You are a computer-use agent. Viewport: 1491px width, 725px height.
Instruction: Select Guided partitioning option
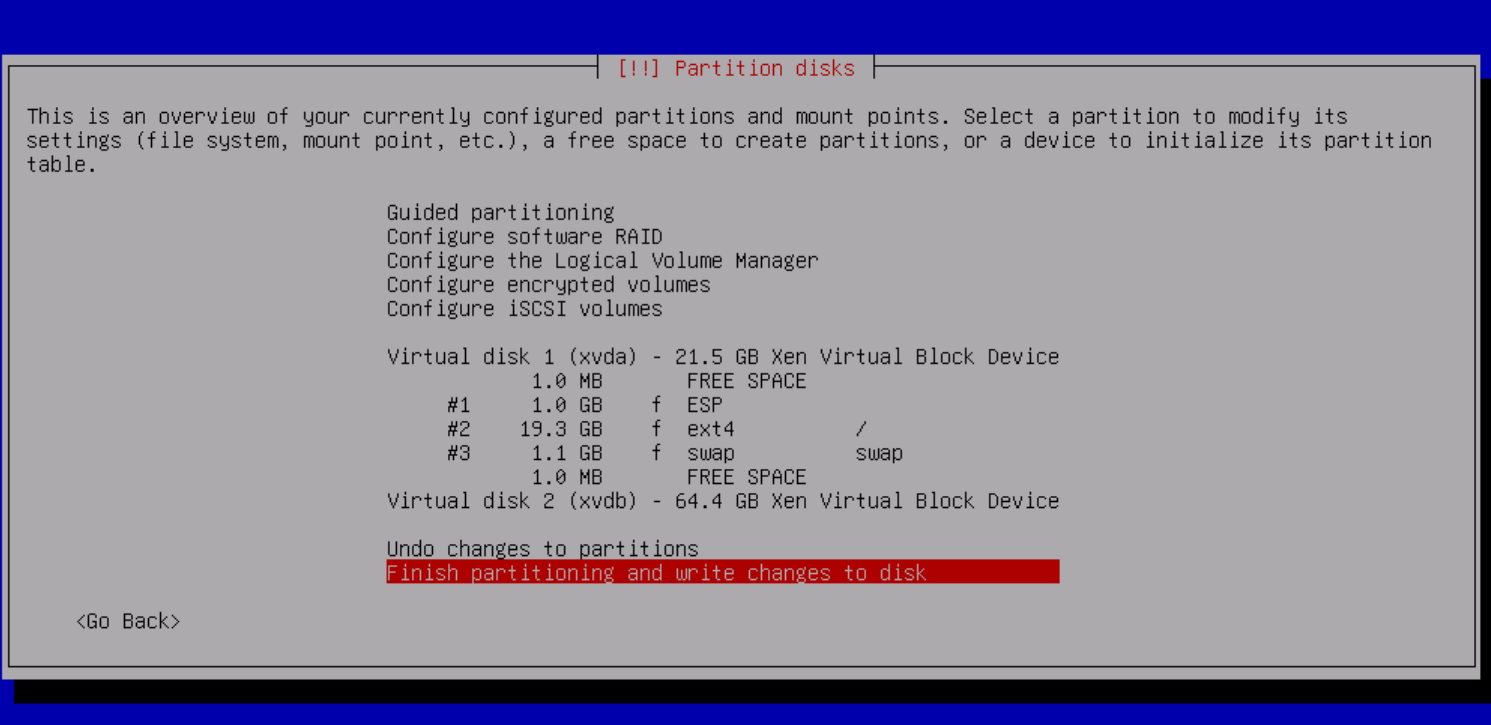coord(500,213)
